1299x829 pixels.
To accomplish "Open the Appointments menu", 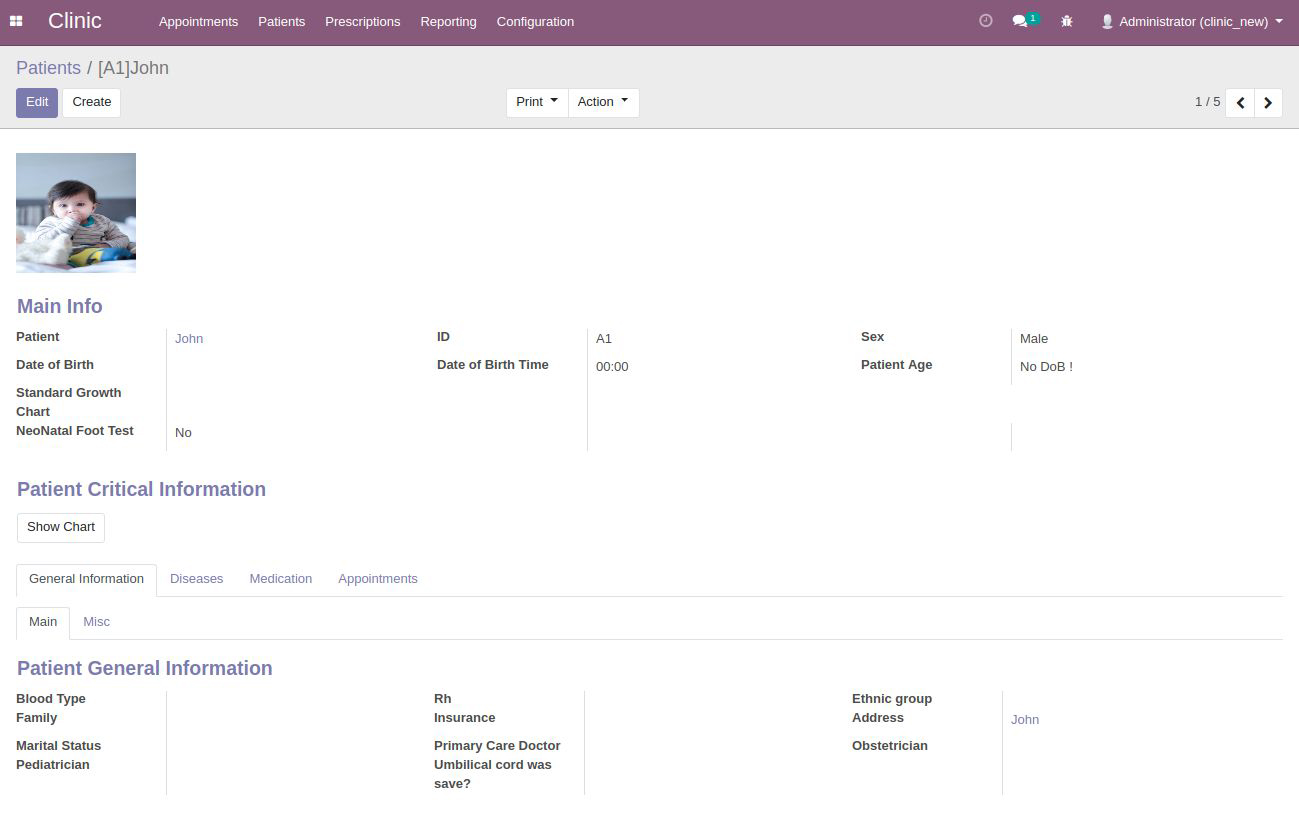I will [198, 21].
